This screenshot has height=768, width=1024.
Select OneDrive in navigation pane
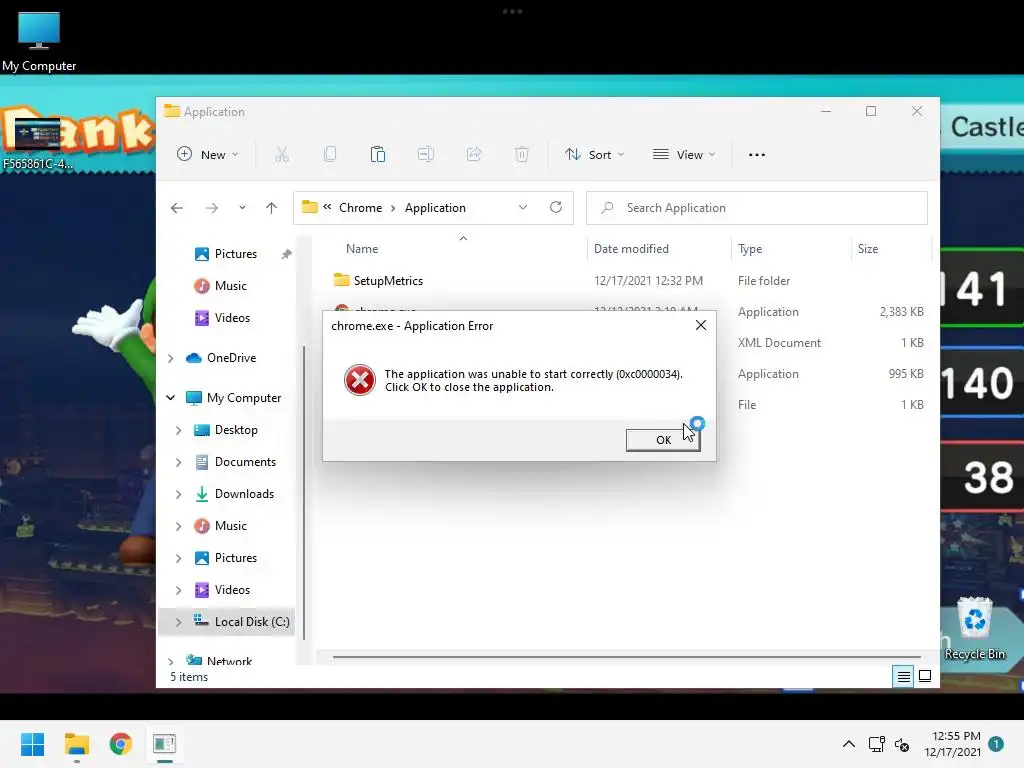pos(231,358)
